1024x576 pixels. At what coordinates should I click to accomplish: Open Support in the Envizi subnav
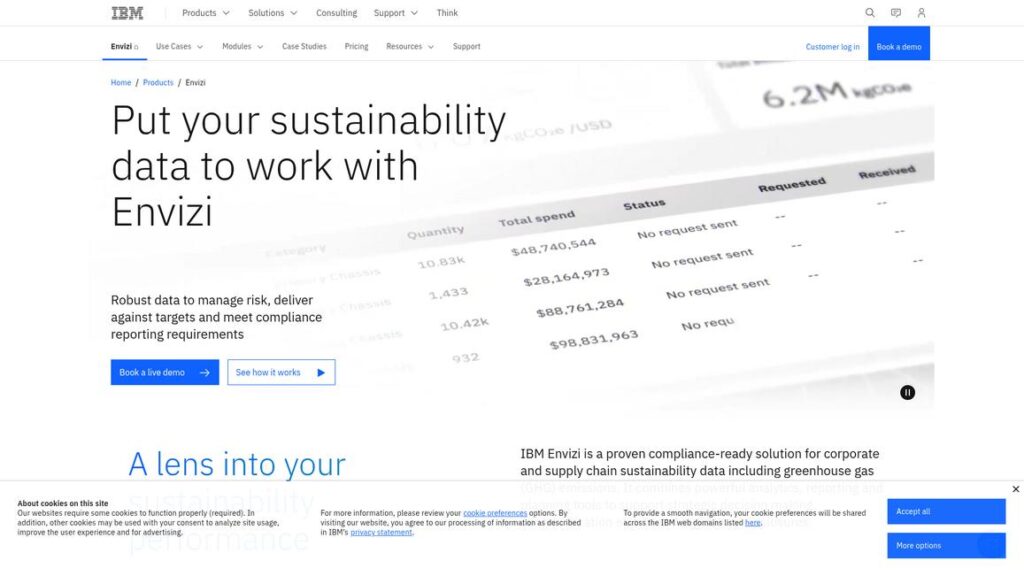pyautogui.click(x=466, y=46)
